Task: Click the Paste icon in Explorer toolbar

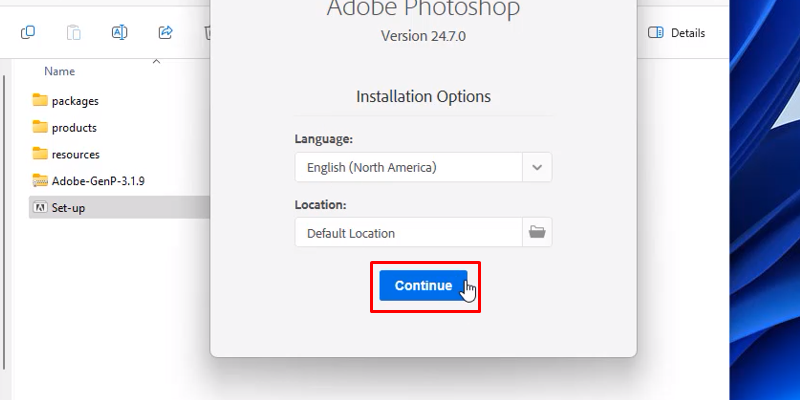Action: tap(74, 33)
